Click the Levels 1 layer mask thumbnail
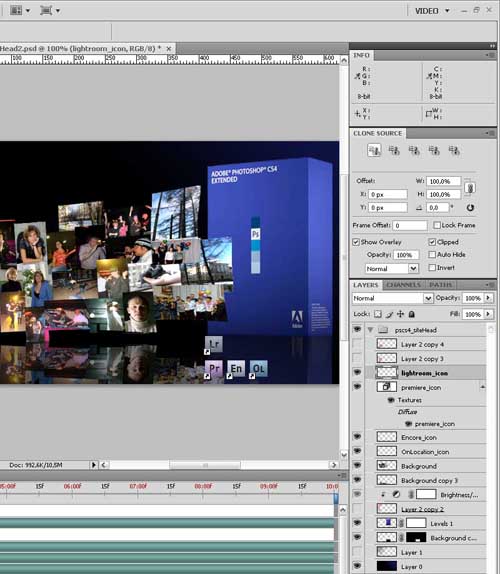Image resolution: width=500 pixels, height=574 pixels. [416, 523]
